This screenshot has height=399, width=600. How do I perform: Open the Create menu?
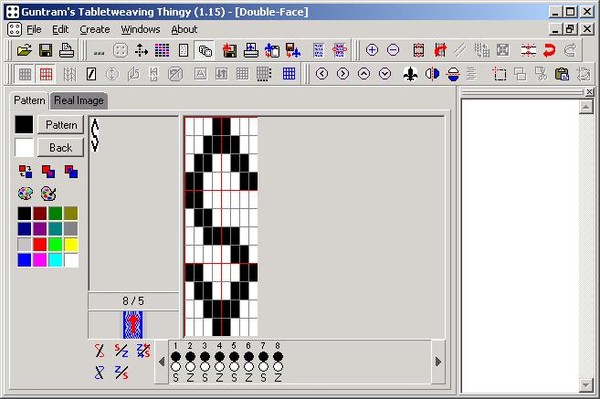click(x=95, y=29)
